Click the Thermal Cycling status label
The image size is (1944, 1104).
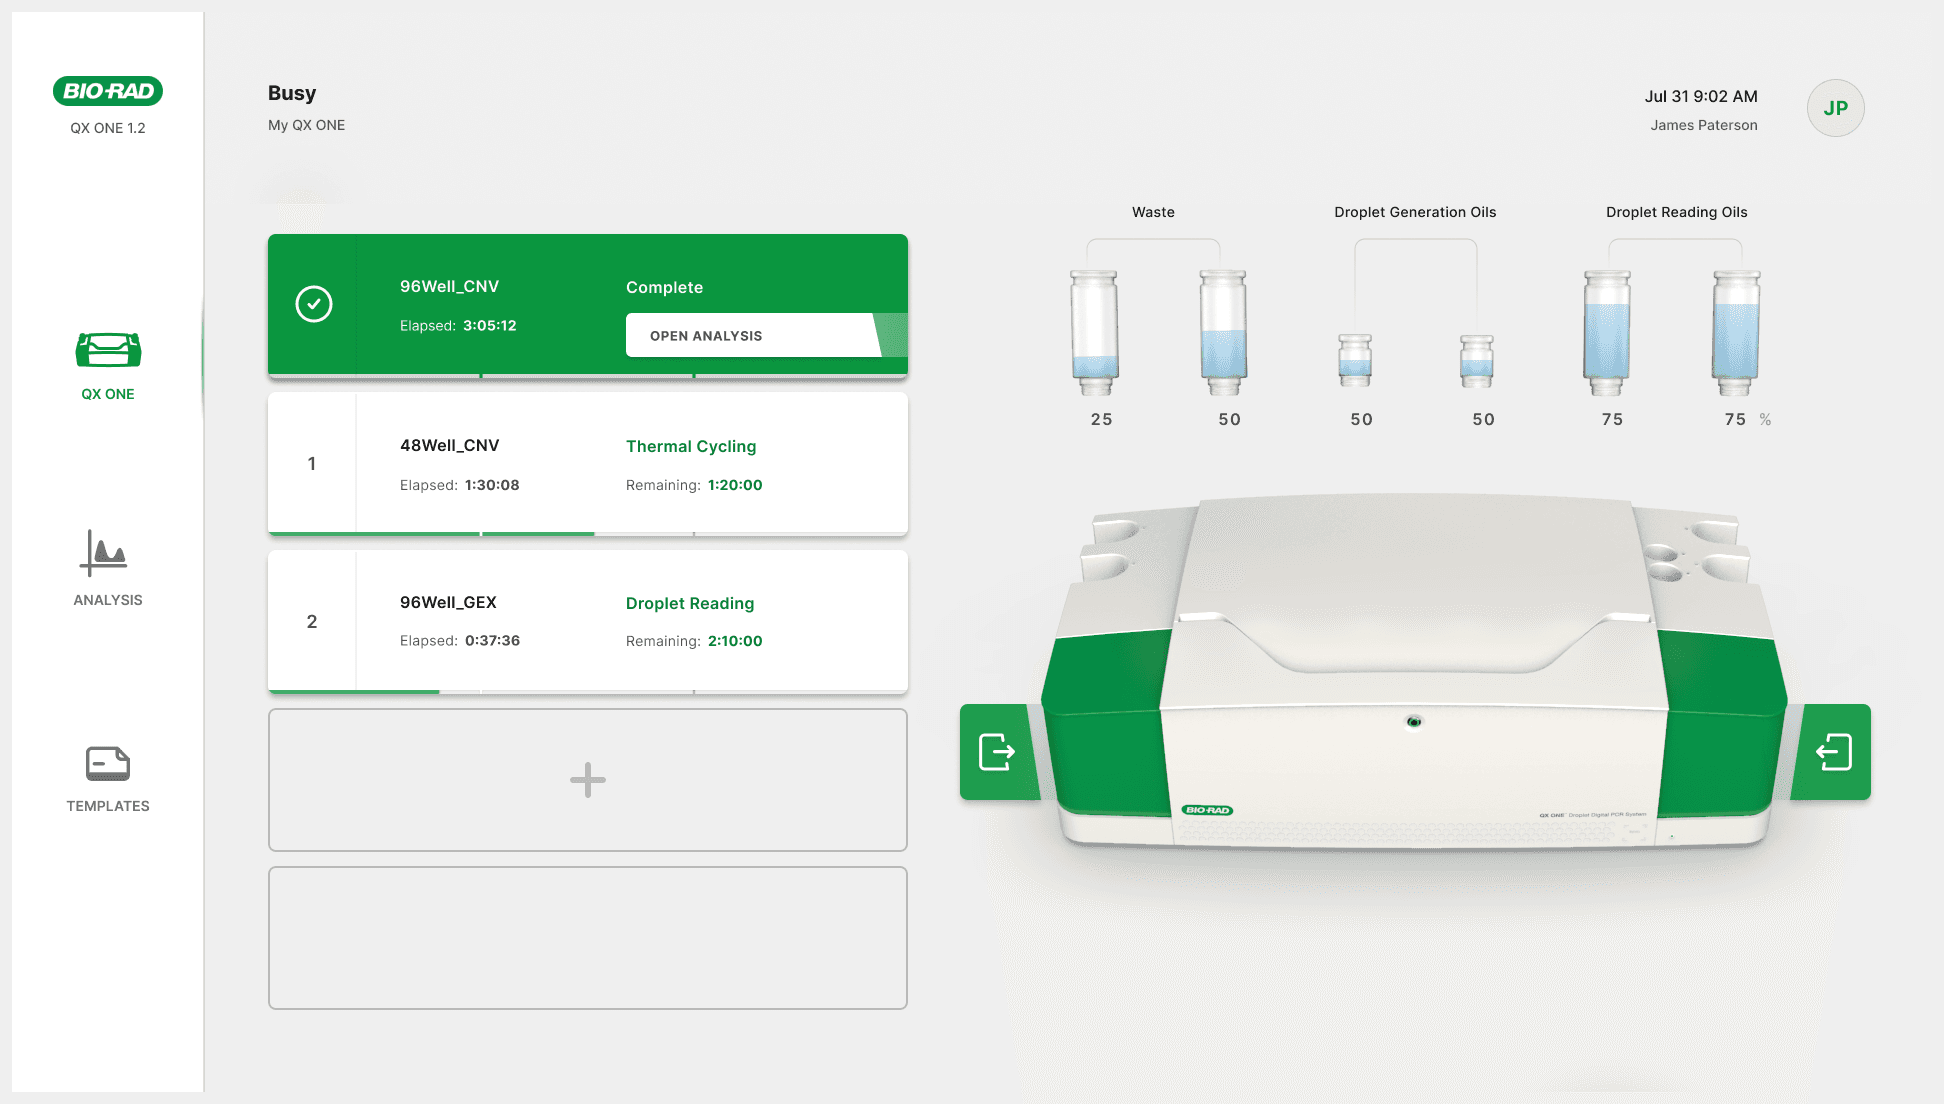point(691,446)
